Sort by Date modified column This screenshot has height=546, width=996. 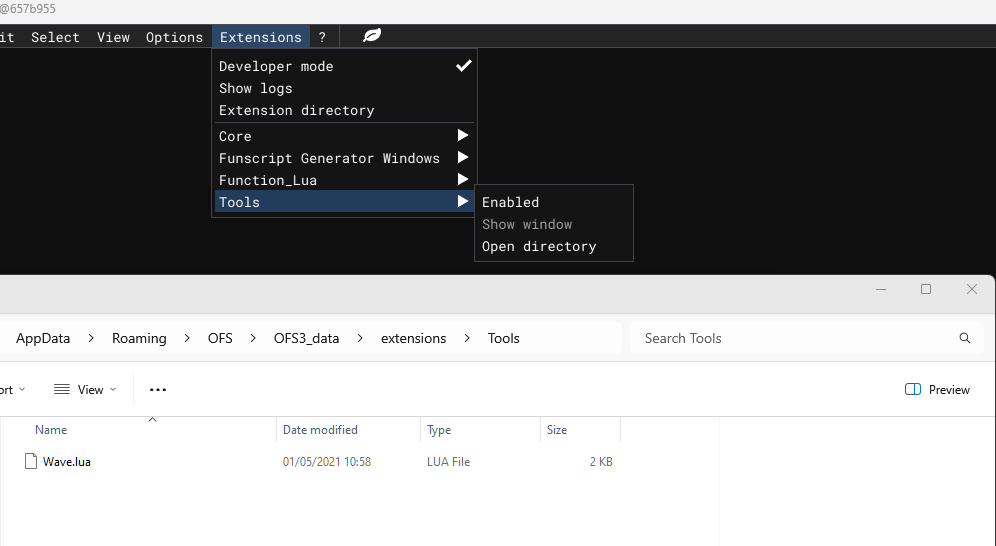pyautogui.click(x=320, y=430)
